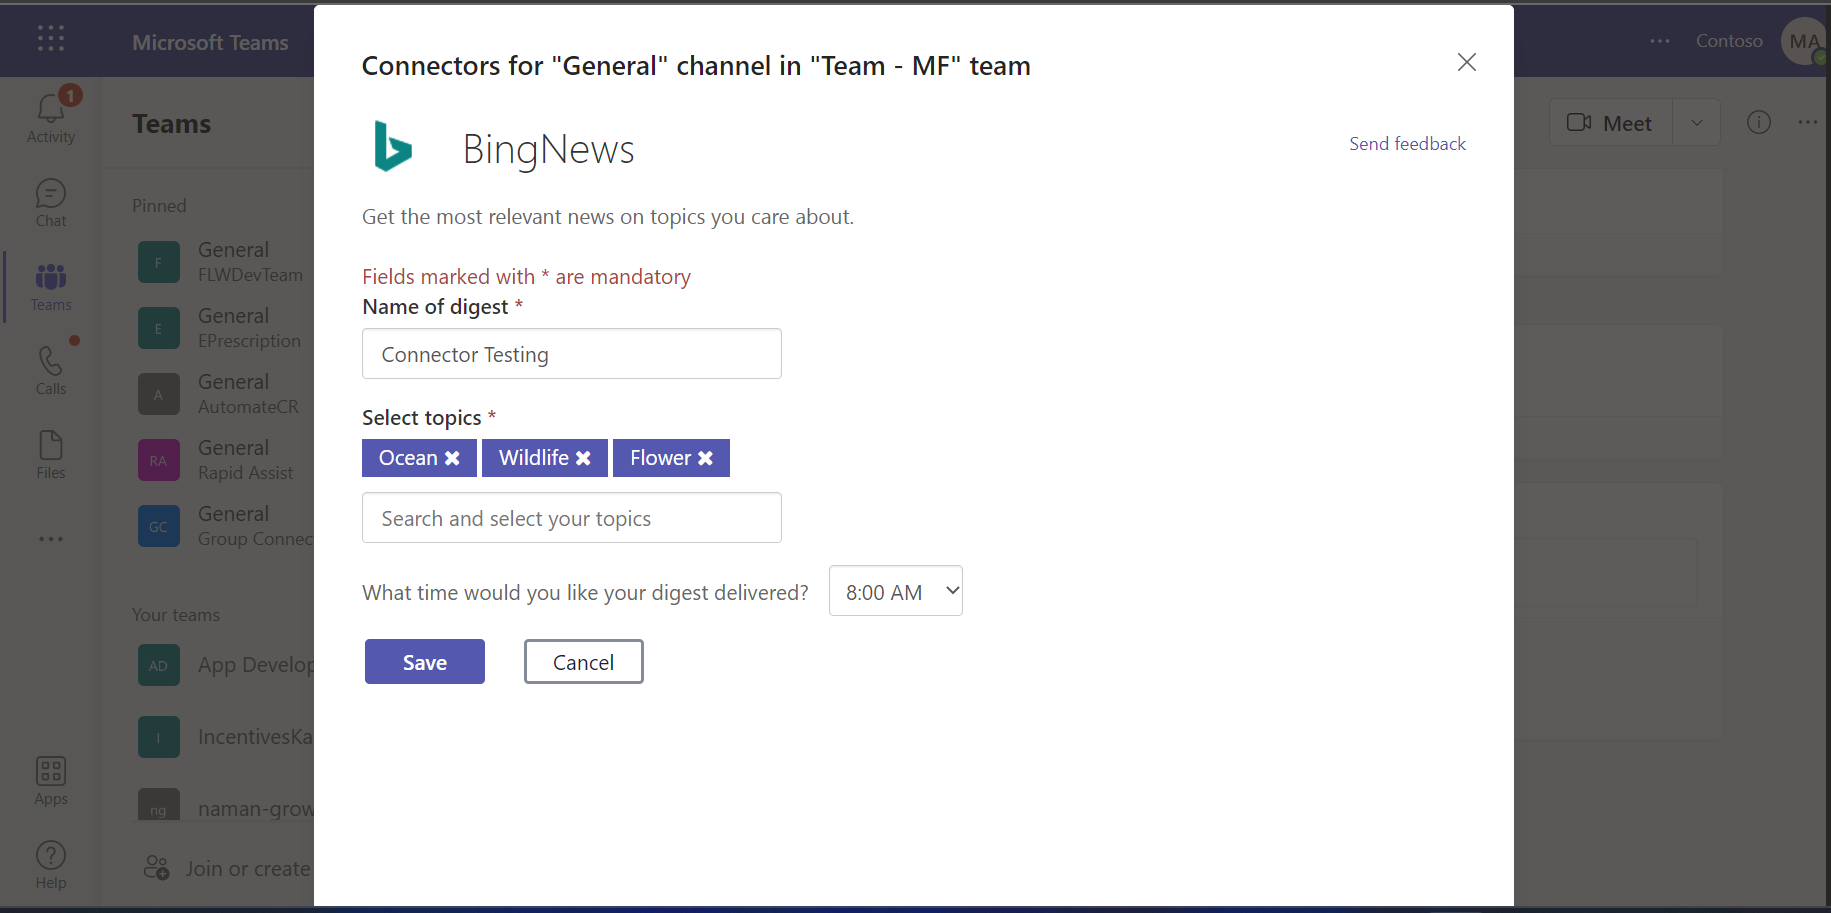Image resolution: width=1831 pixels, height=913 pixels.
Task: Save the connector configuration
Action: tap(425, 662)
